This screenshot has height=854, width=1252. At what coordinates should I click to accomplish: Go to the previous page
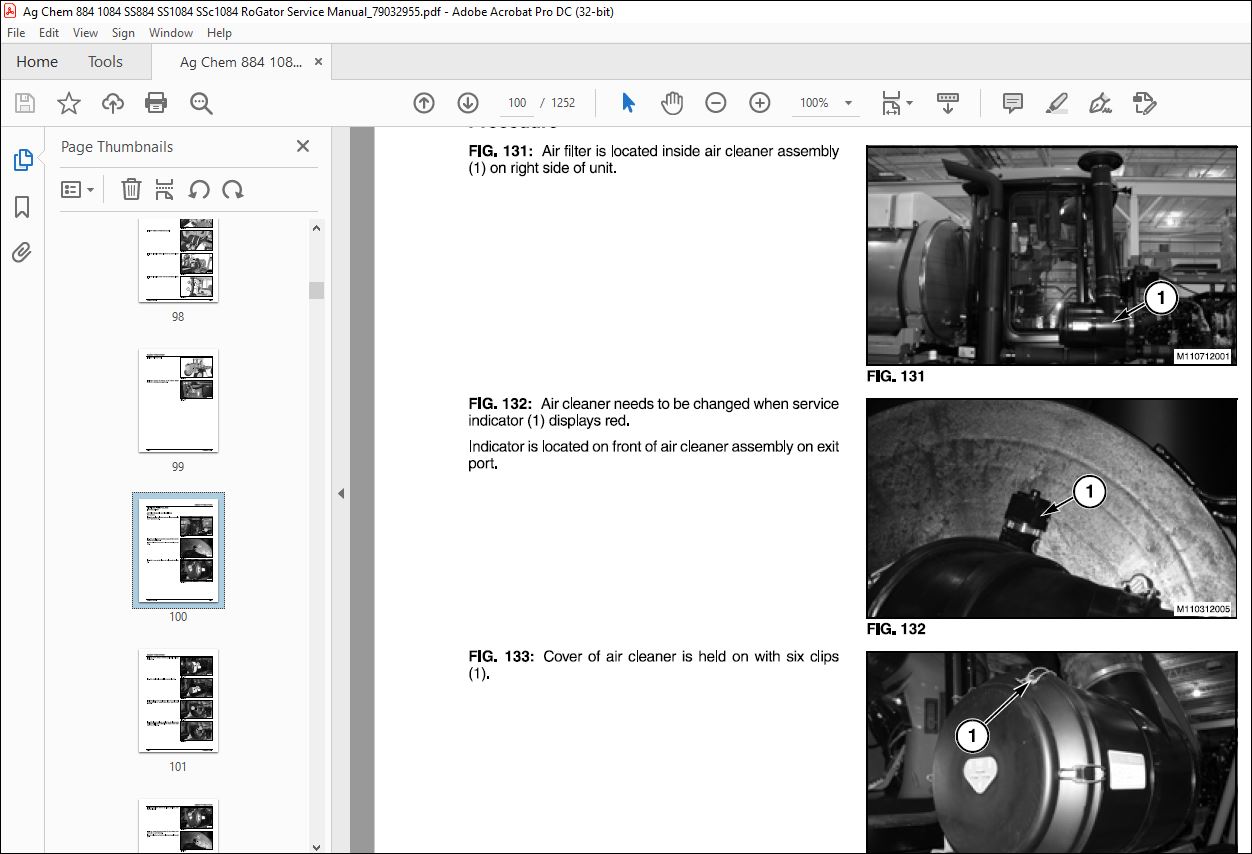[x=424, y=103]
